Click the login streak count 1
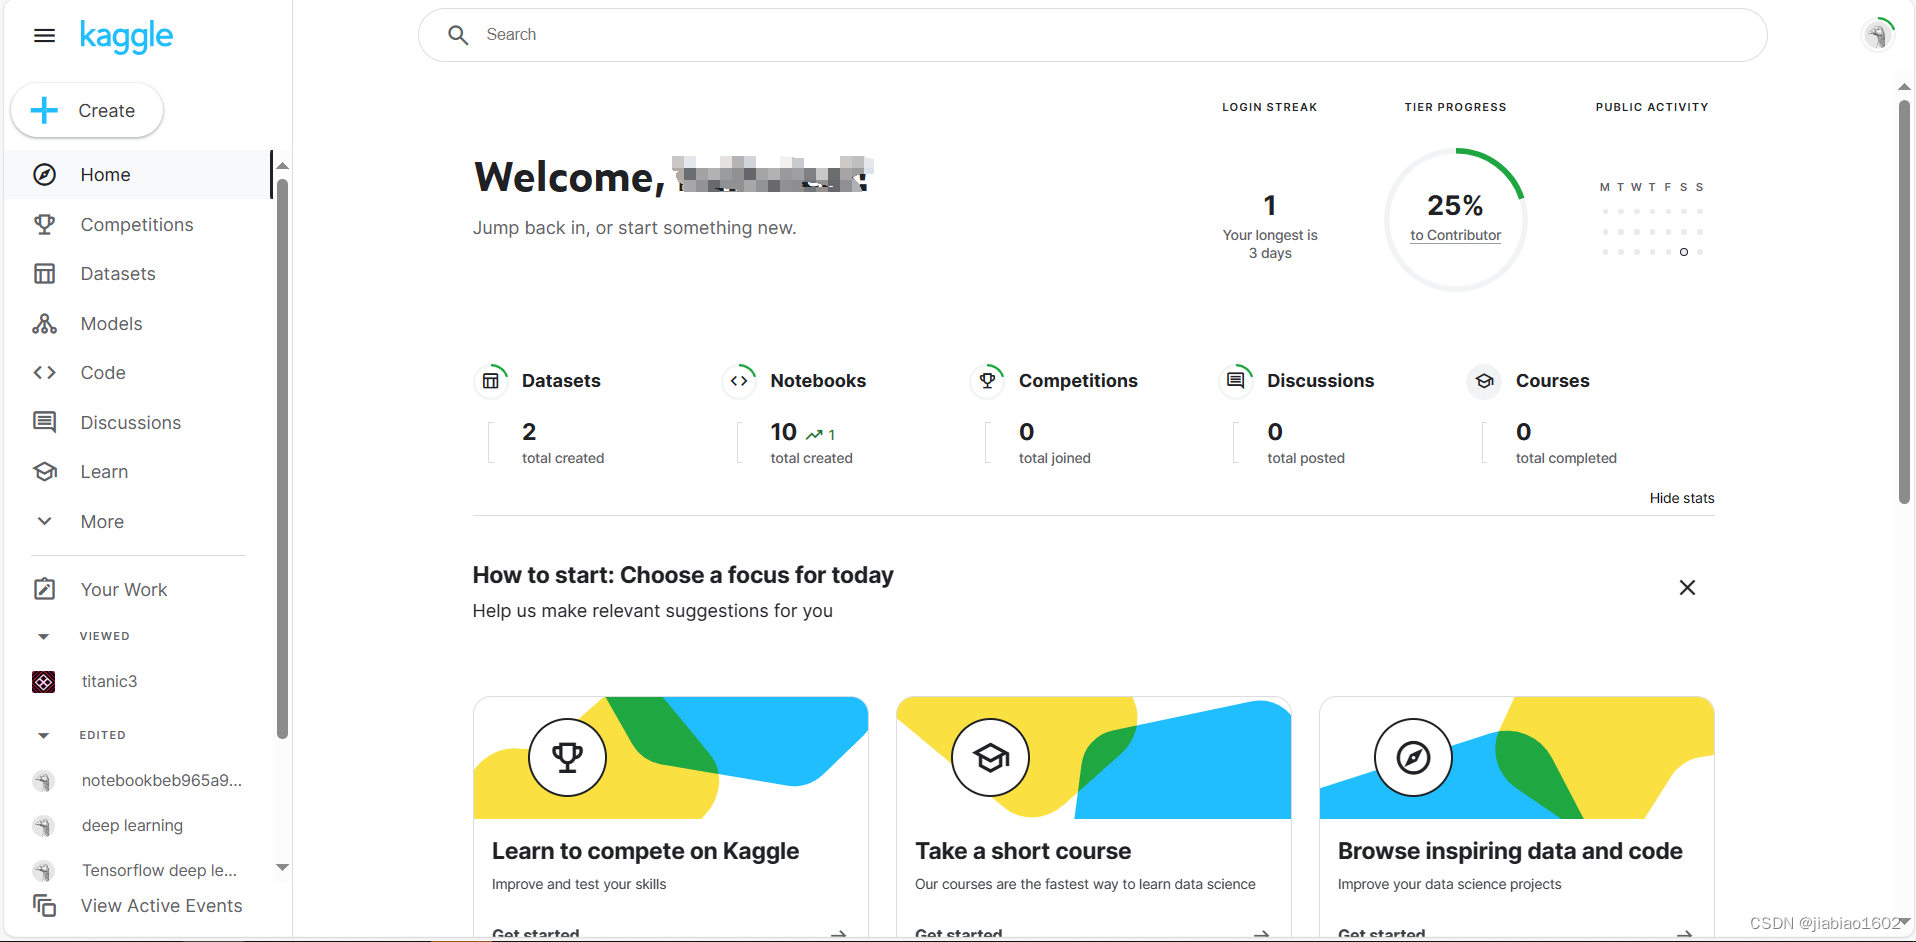Viewport: 1916px width, 942px height. point(1270,205)
